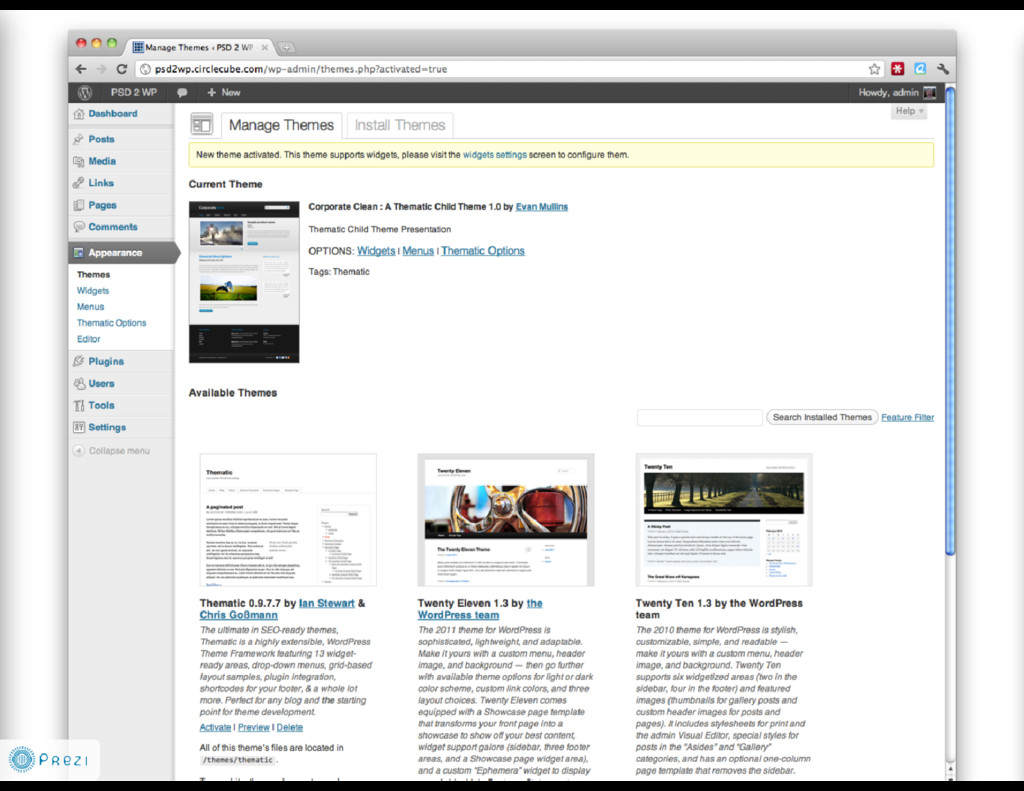
Task: Click Search Installed Themes button
Action: coord(822,417)
